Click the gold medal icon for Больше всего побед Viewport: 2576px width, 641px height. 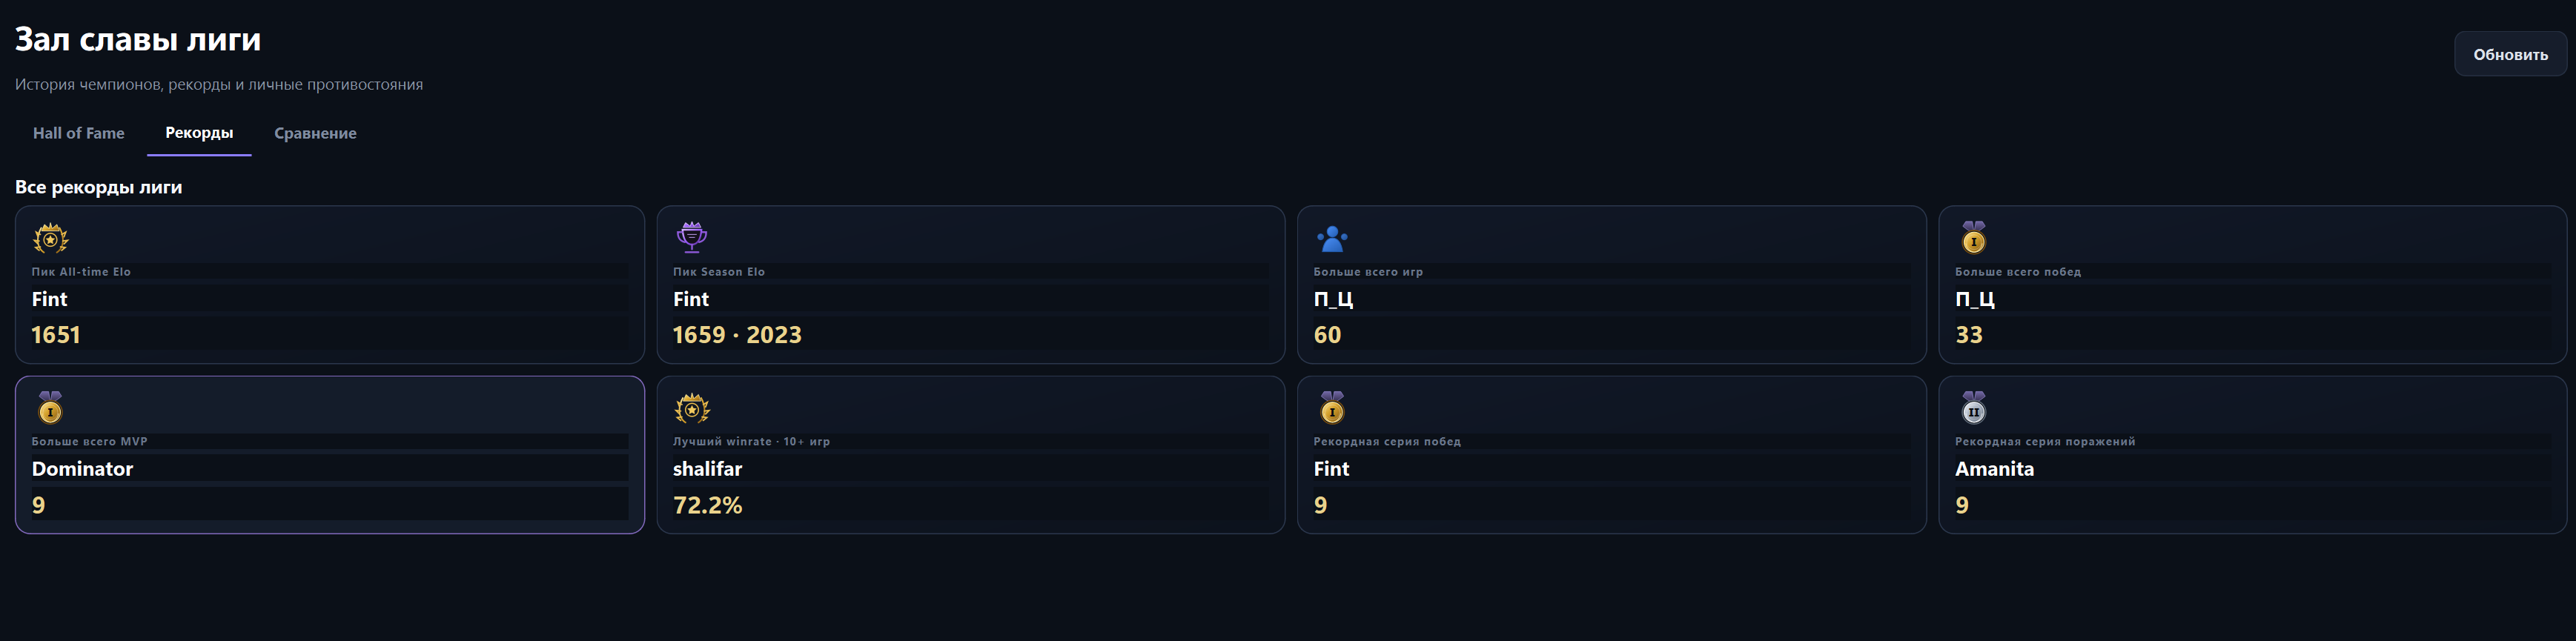pos(1973,238)
